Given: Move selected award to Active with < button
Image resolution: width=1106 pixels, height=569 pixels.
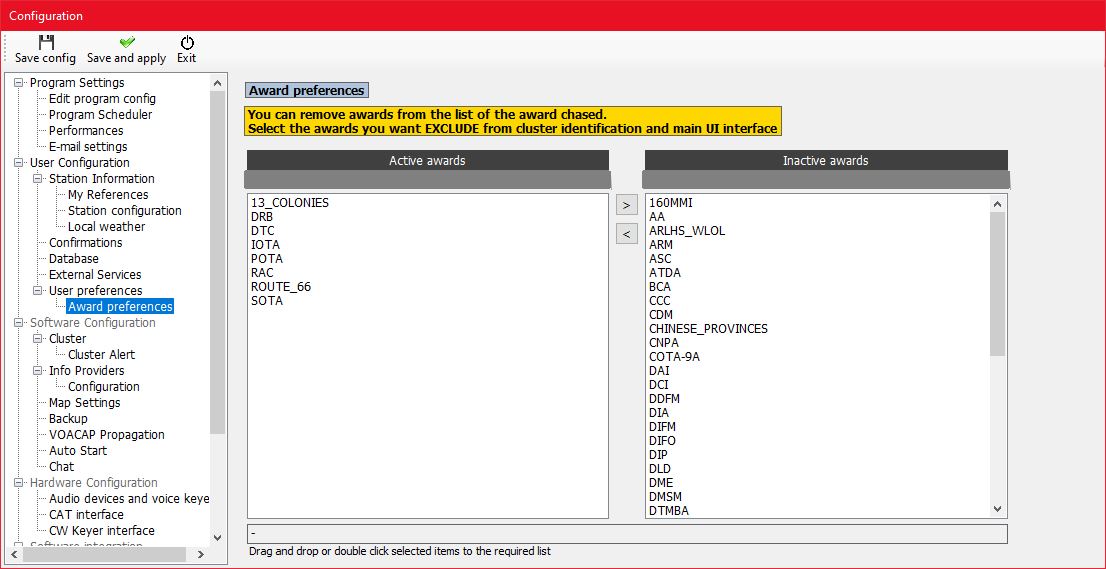Looking at the screenshot, I should tap(626, 234).
